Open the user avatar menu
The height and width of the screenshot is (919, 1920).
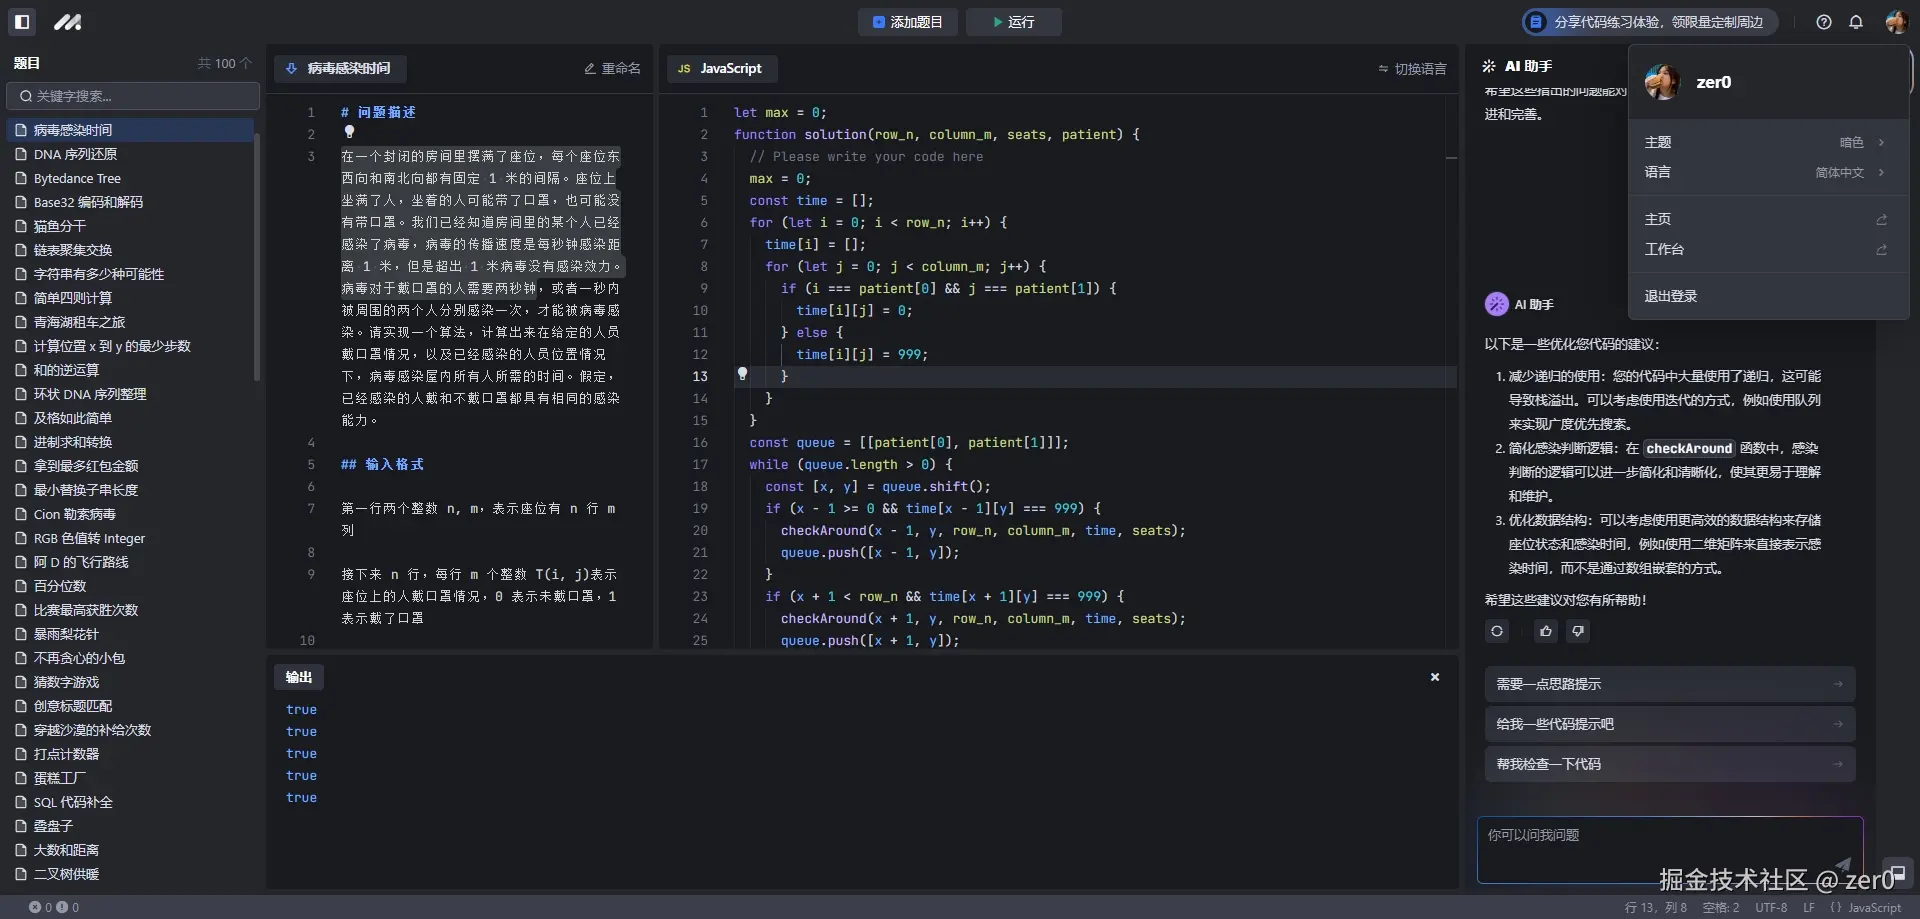point(1895,21)
